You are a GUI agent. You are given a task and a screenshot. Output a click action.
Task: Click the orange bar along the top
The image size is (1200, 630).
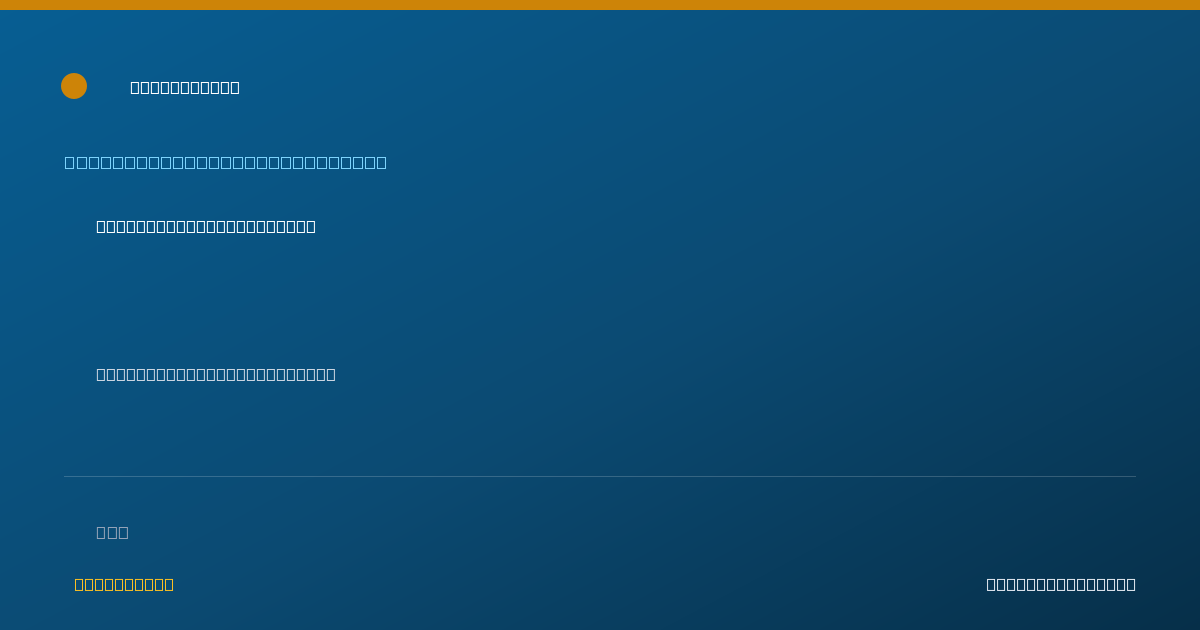[x=600, y=5]
